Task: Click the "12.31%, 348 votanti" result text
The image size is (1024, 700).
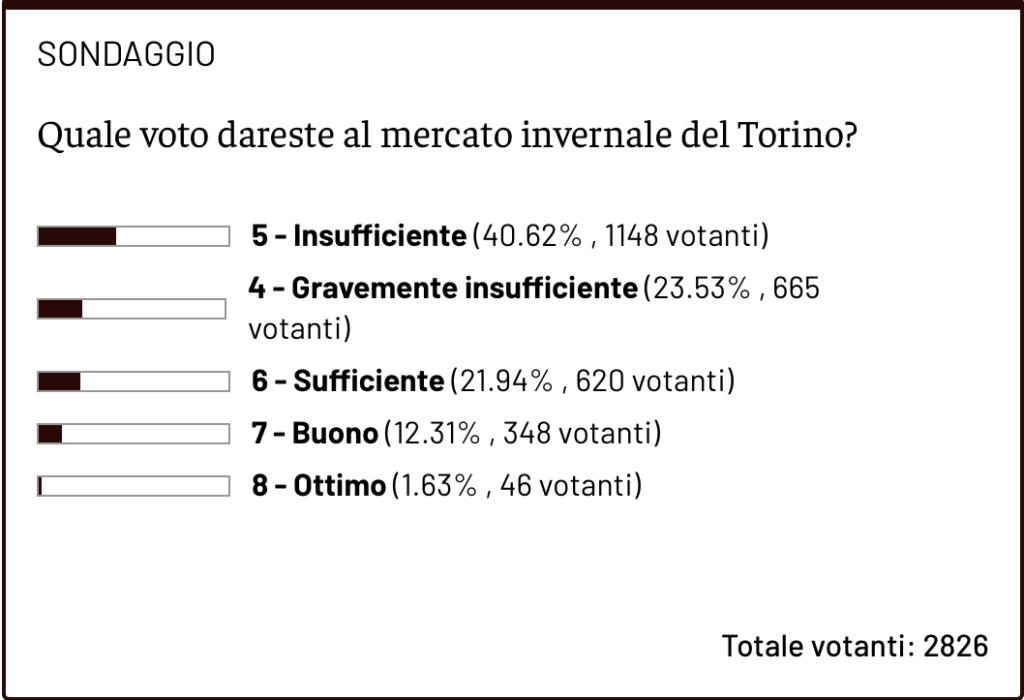Action: click(x=523, y=434)
